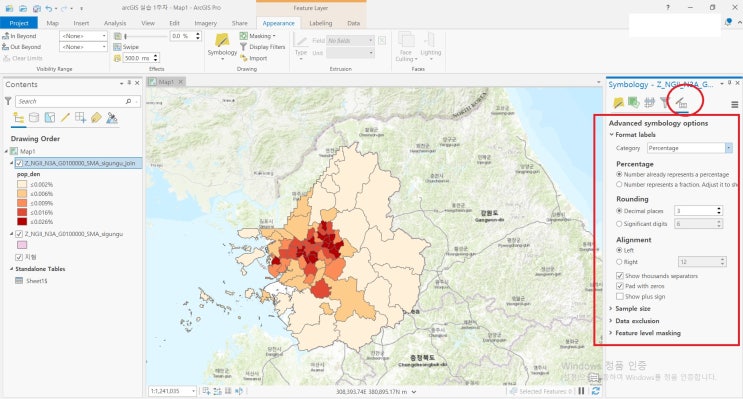Viewport: 743px width, 399px height.
Task: Click the Out Beyond visibility icon
Action: click(6, 47)
